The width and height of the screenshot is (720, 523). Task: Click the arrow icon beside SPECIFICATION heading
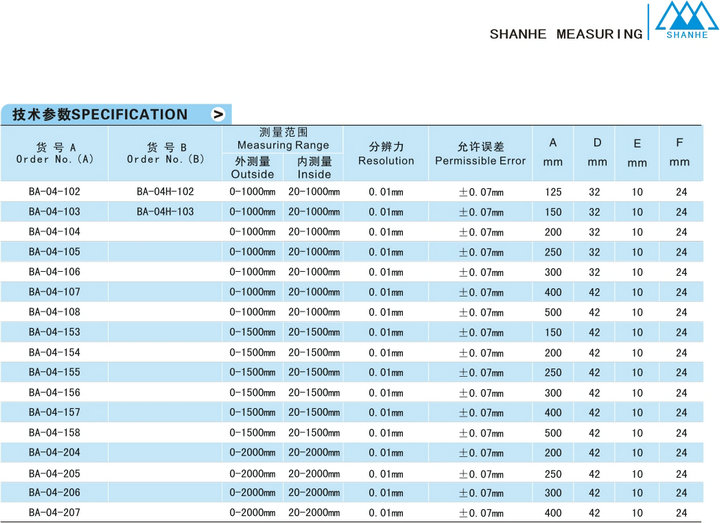(x=219, y=114)
